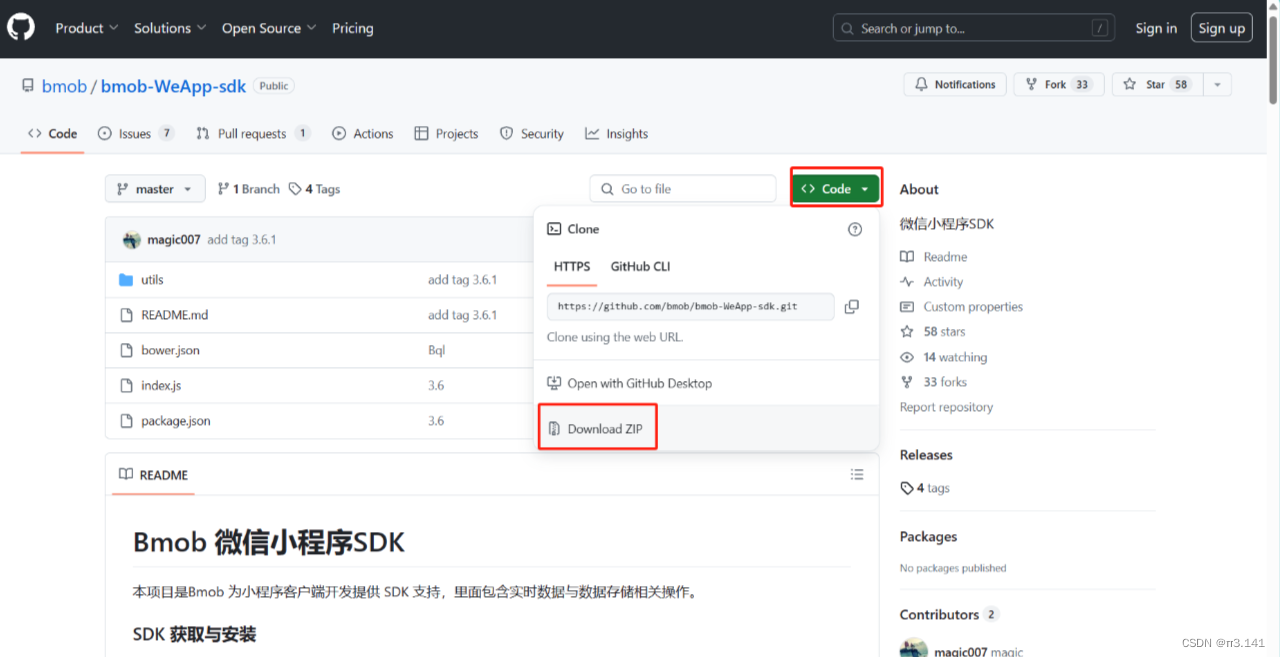Viewport: 1280px width, 657px height.
Task: Open the Activity sidebar icon
Action: (906, 281)
